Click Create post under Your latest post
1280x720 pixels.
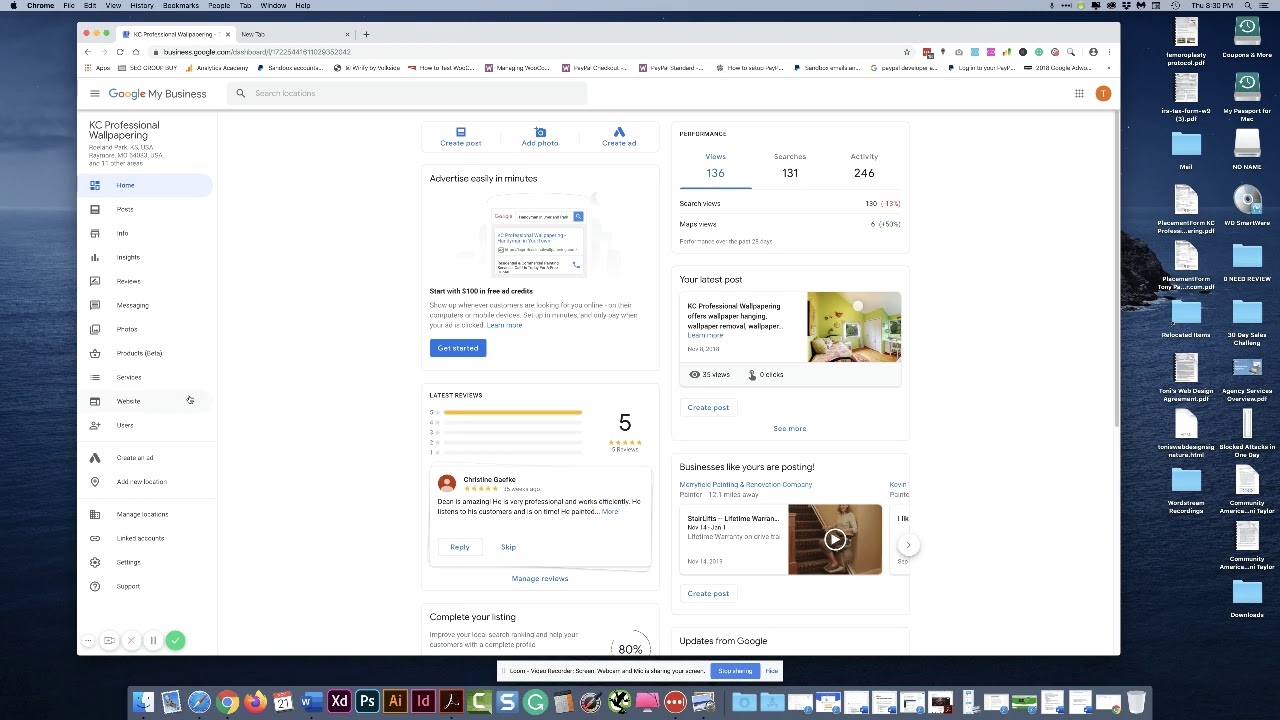click(708, 407)
